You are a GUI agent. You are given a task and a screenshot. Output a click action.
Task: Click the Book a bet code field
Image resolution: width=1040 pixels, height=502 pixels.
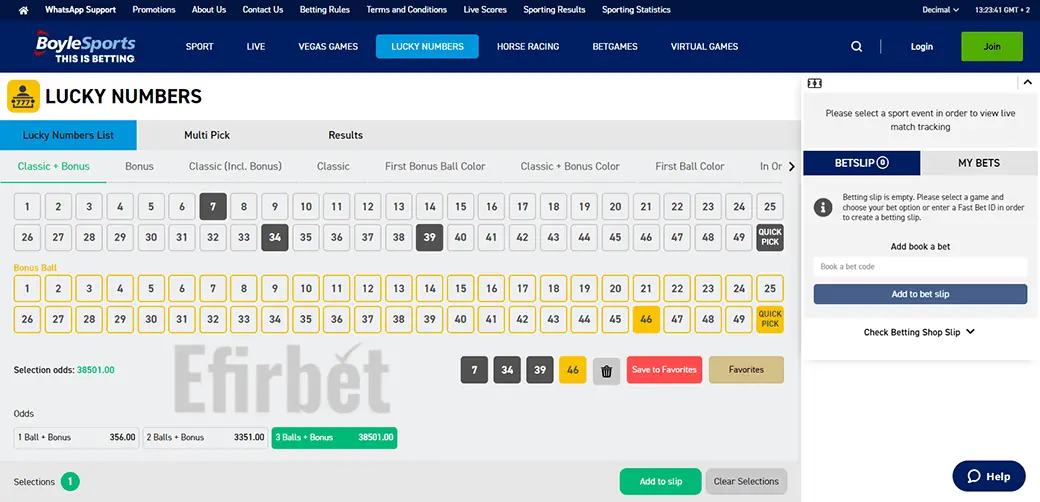[921, 267]
